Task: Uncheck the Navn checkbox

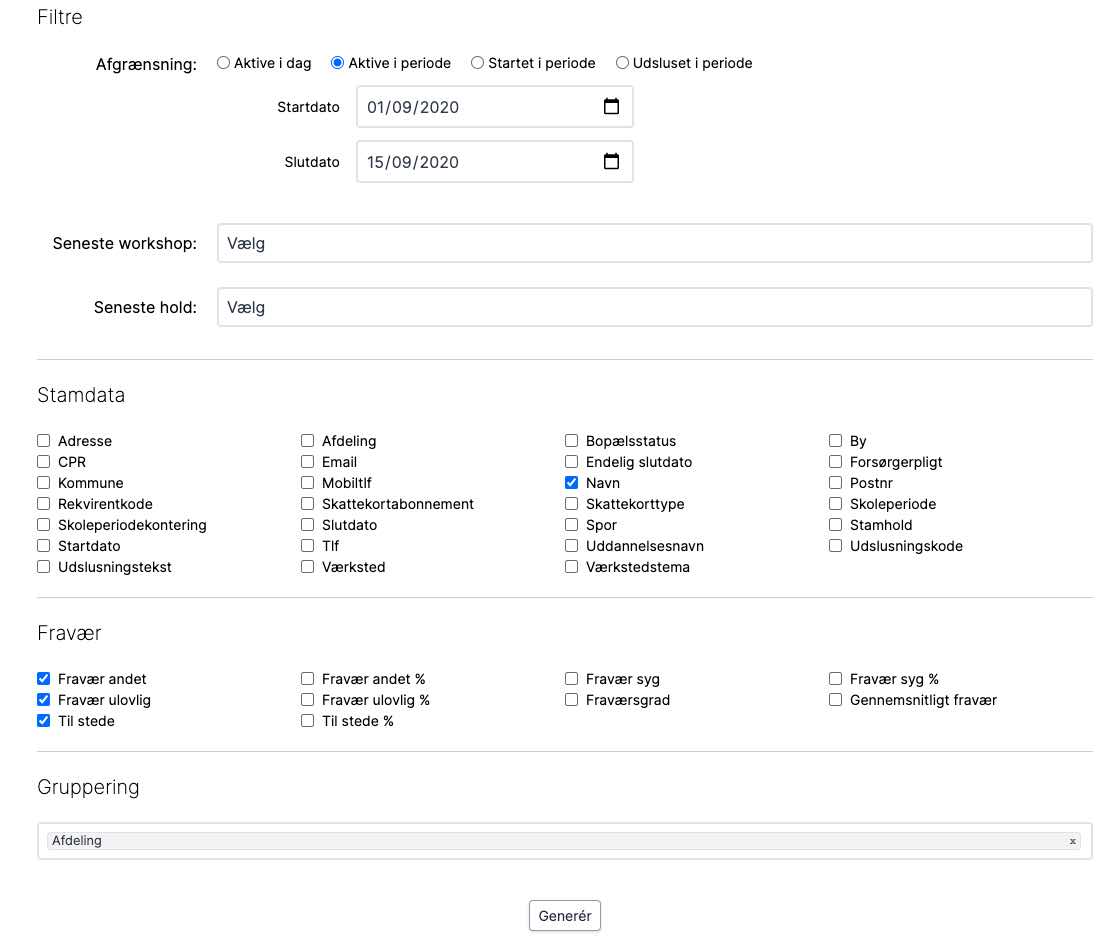Action: click(572, 483)
